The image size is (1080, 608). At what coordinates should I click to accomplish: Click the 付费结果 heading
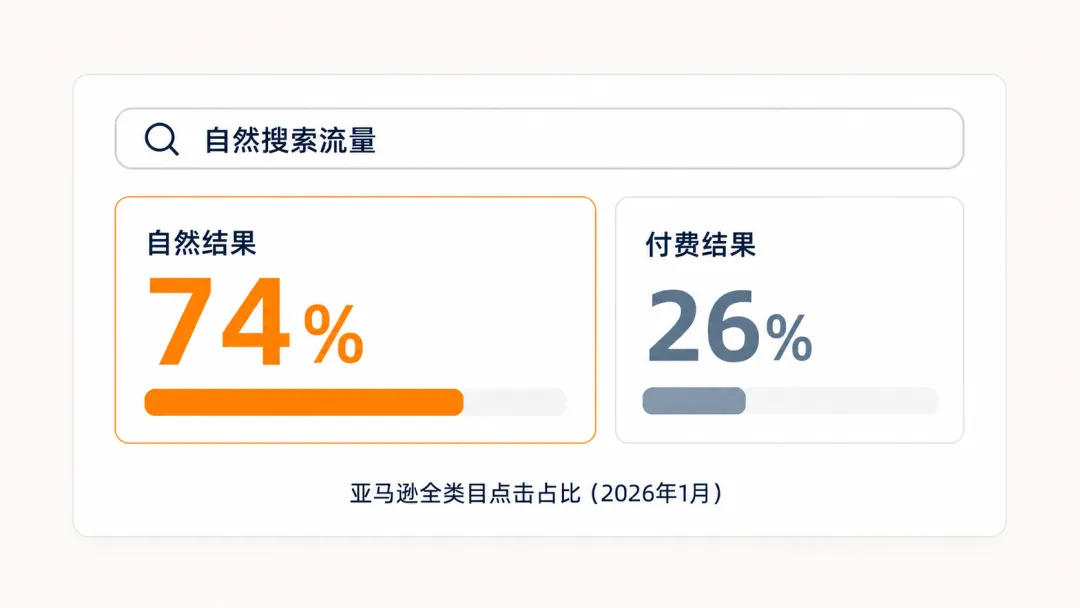point(700,244)
